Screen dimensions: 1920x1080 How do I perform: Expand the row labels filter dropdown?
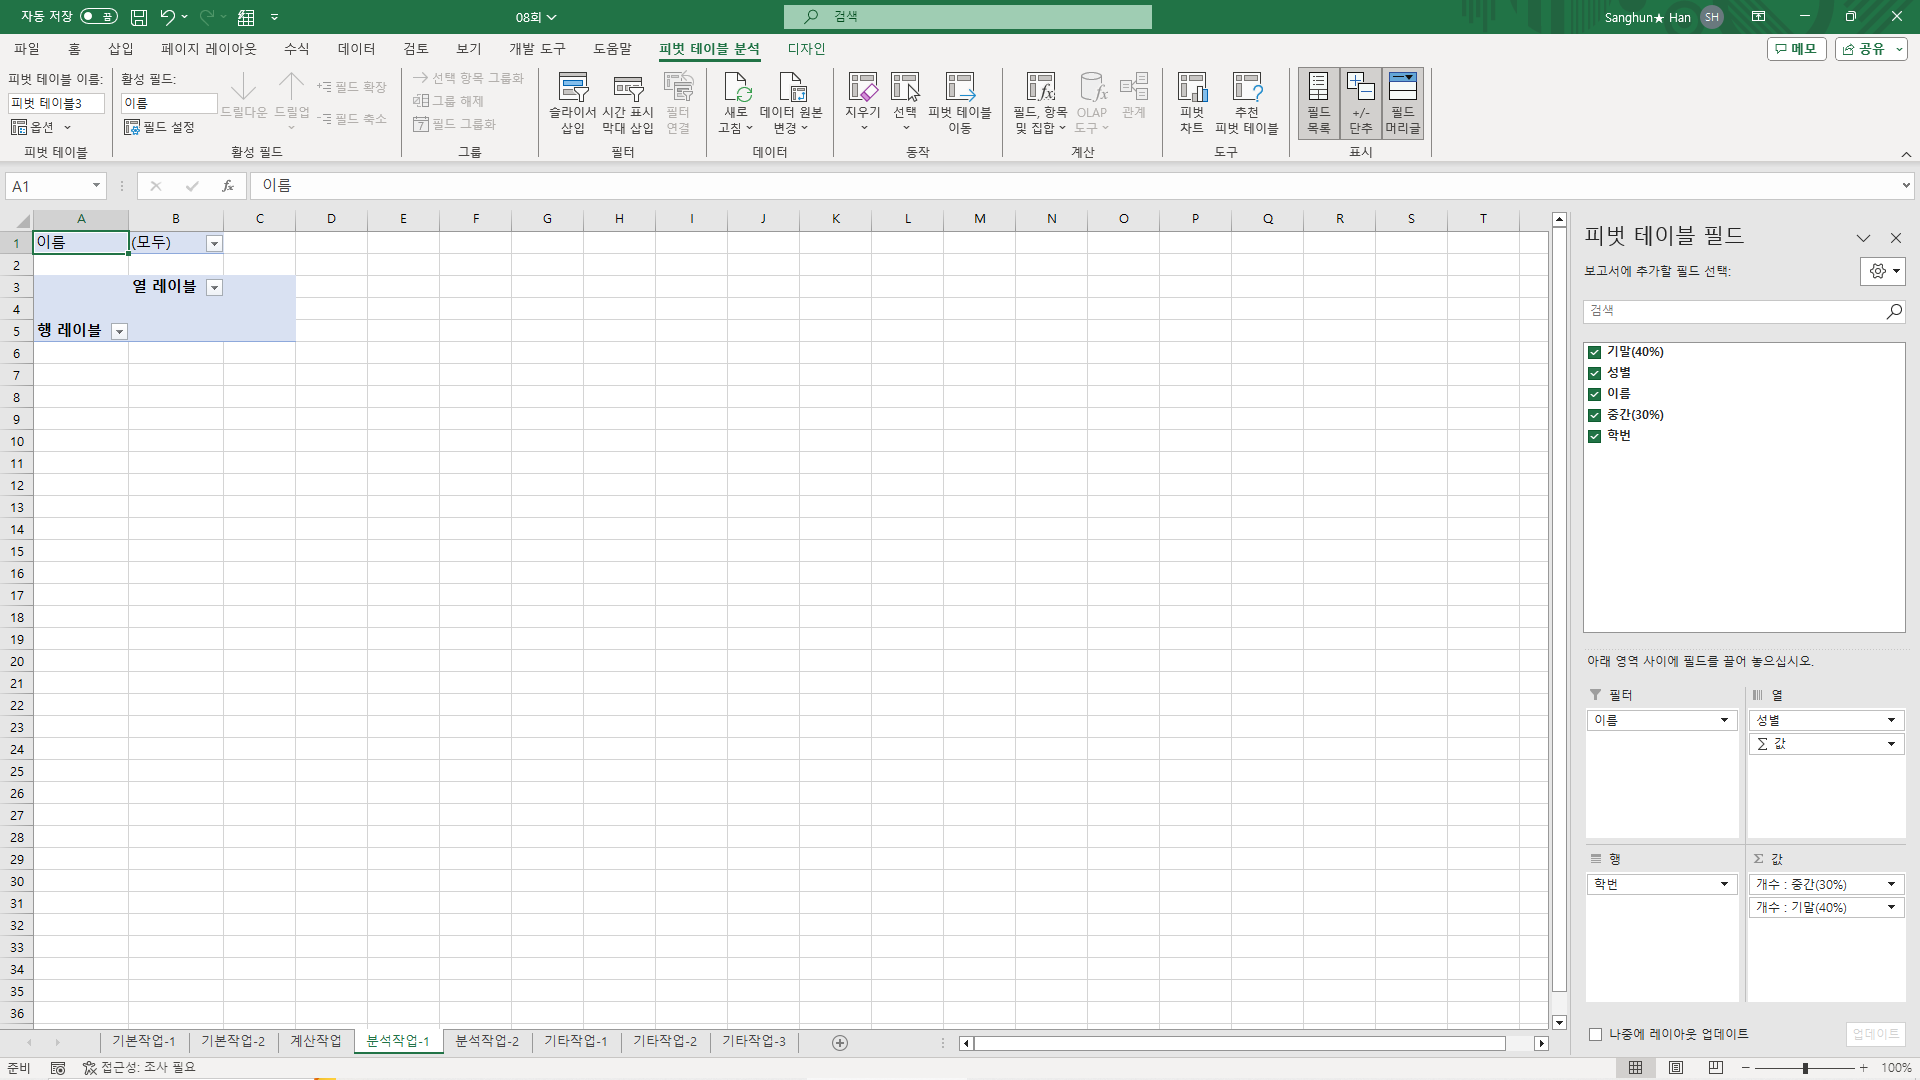point(119,331)
